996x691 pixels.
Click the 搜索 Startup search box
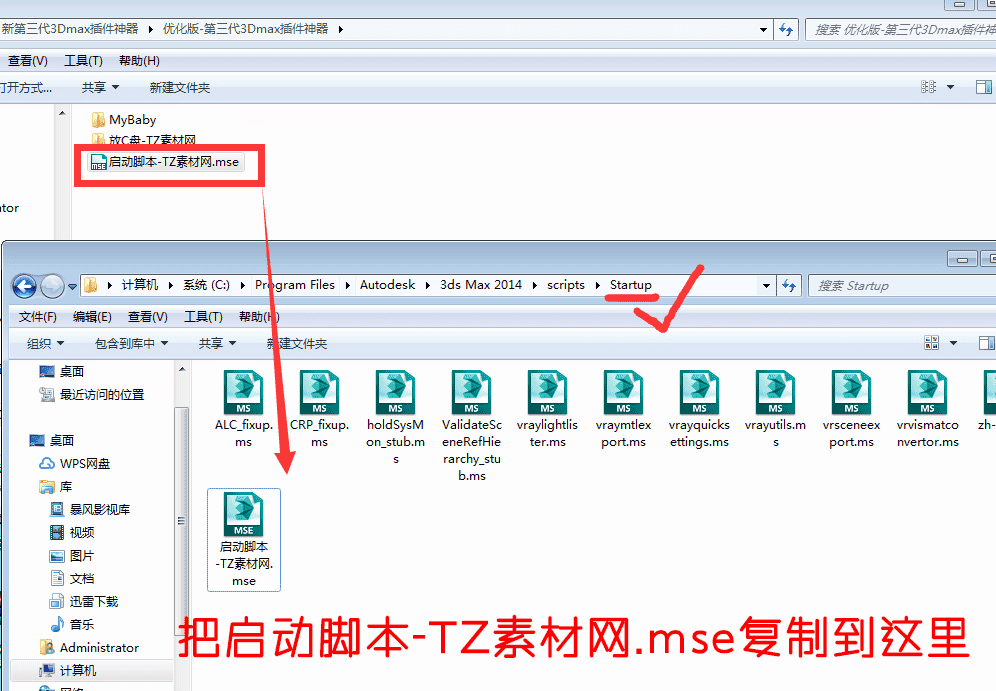902,286
